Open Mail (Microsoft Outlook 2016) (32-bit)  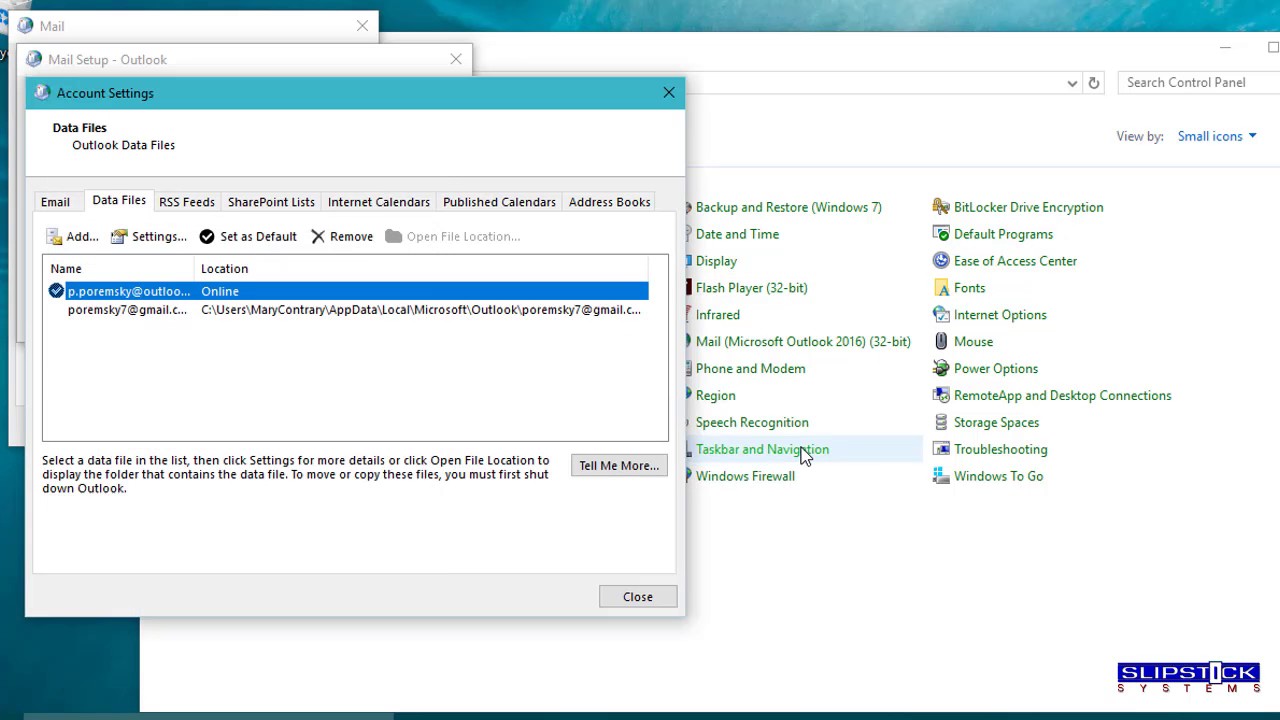coord(803,342)
